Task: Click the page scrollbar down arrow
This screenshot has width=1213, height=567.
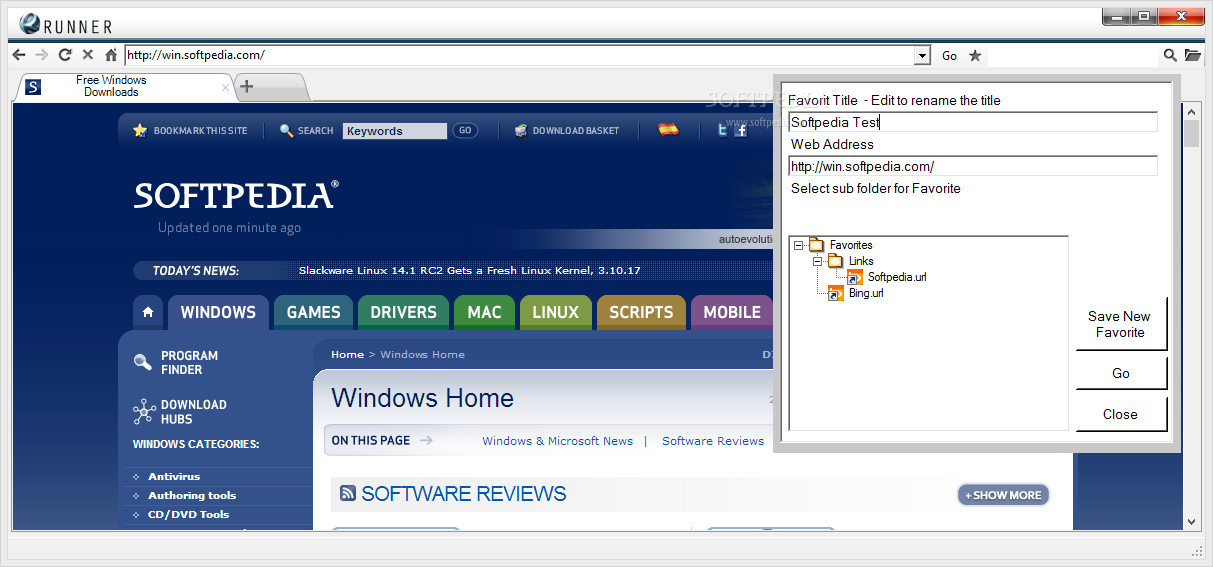Action: coord(1190,521)
